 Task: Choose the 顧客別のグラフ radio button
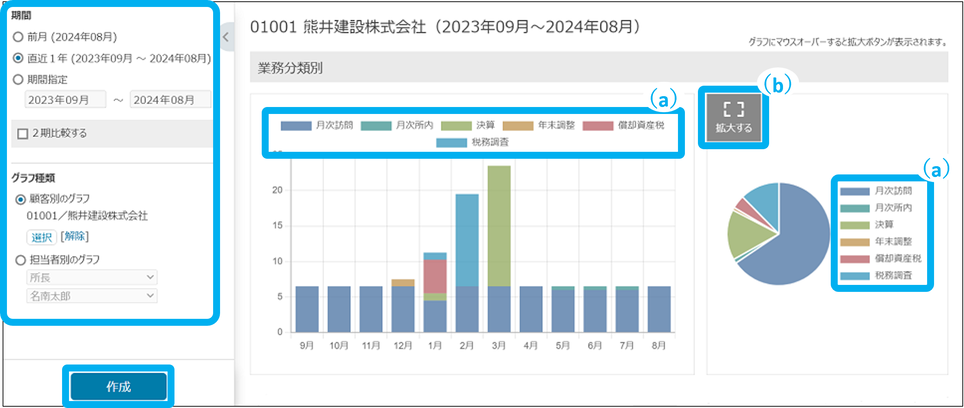point(20,200)
